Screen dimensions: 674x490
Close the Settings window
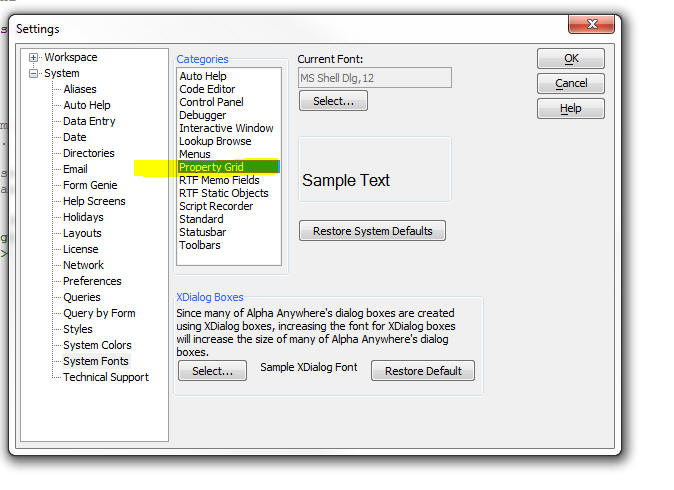pos(591,24)
